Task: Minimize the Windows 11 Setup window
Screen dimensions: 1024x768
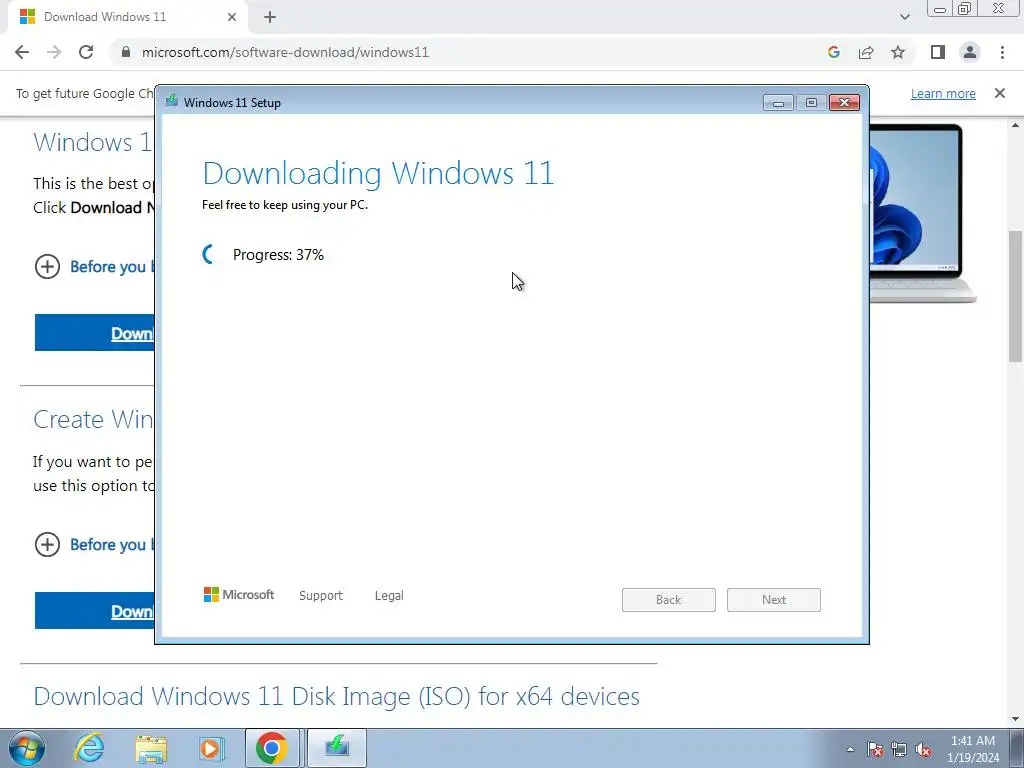Action: click(x=778, y=103)
